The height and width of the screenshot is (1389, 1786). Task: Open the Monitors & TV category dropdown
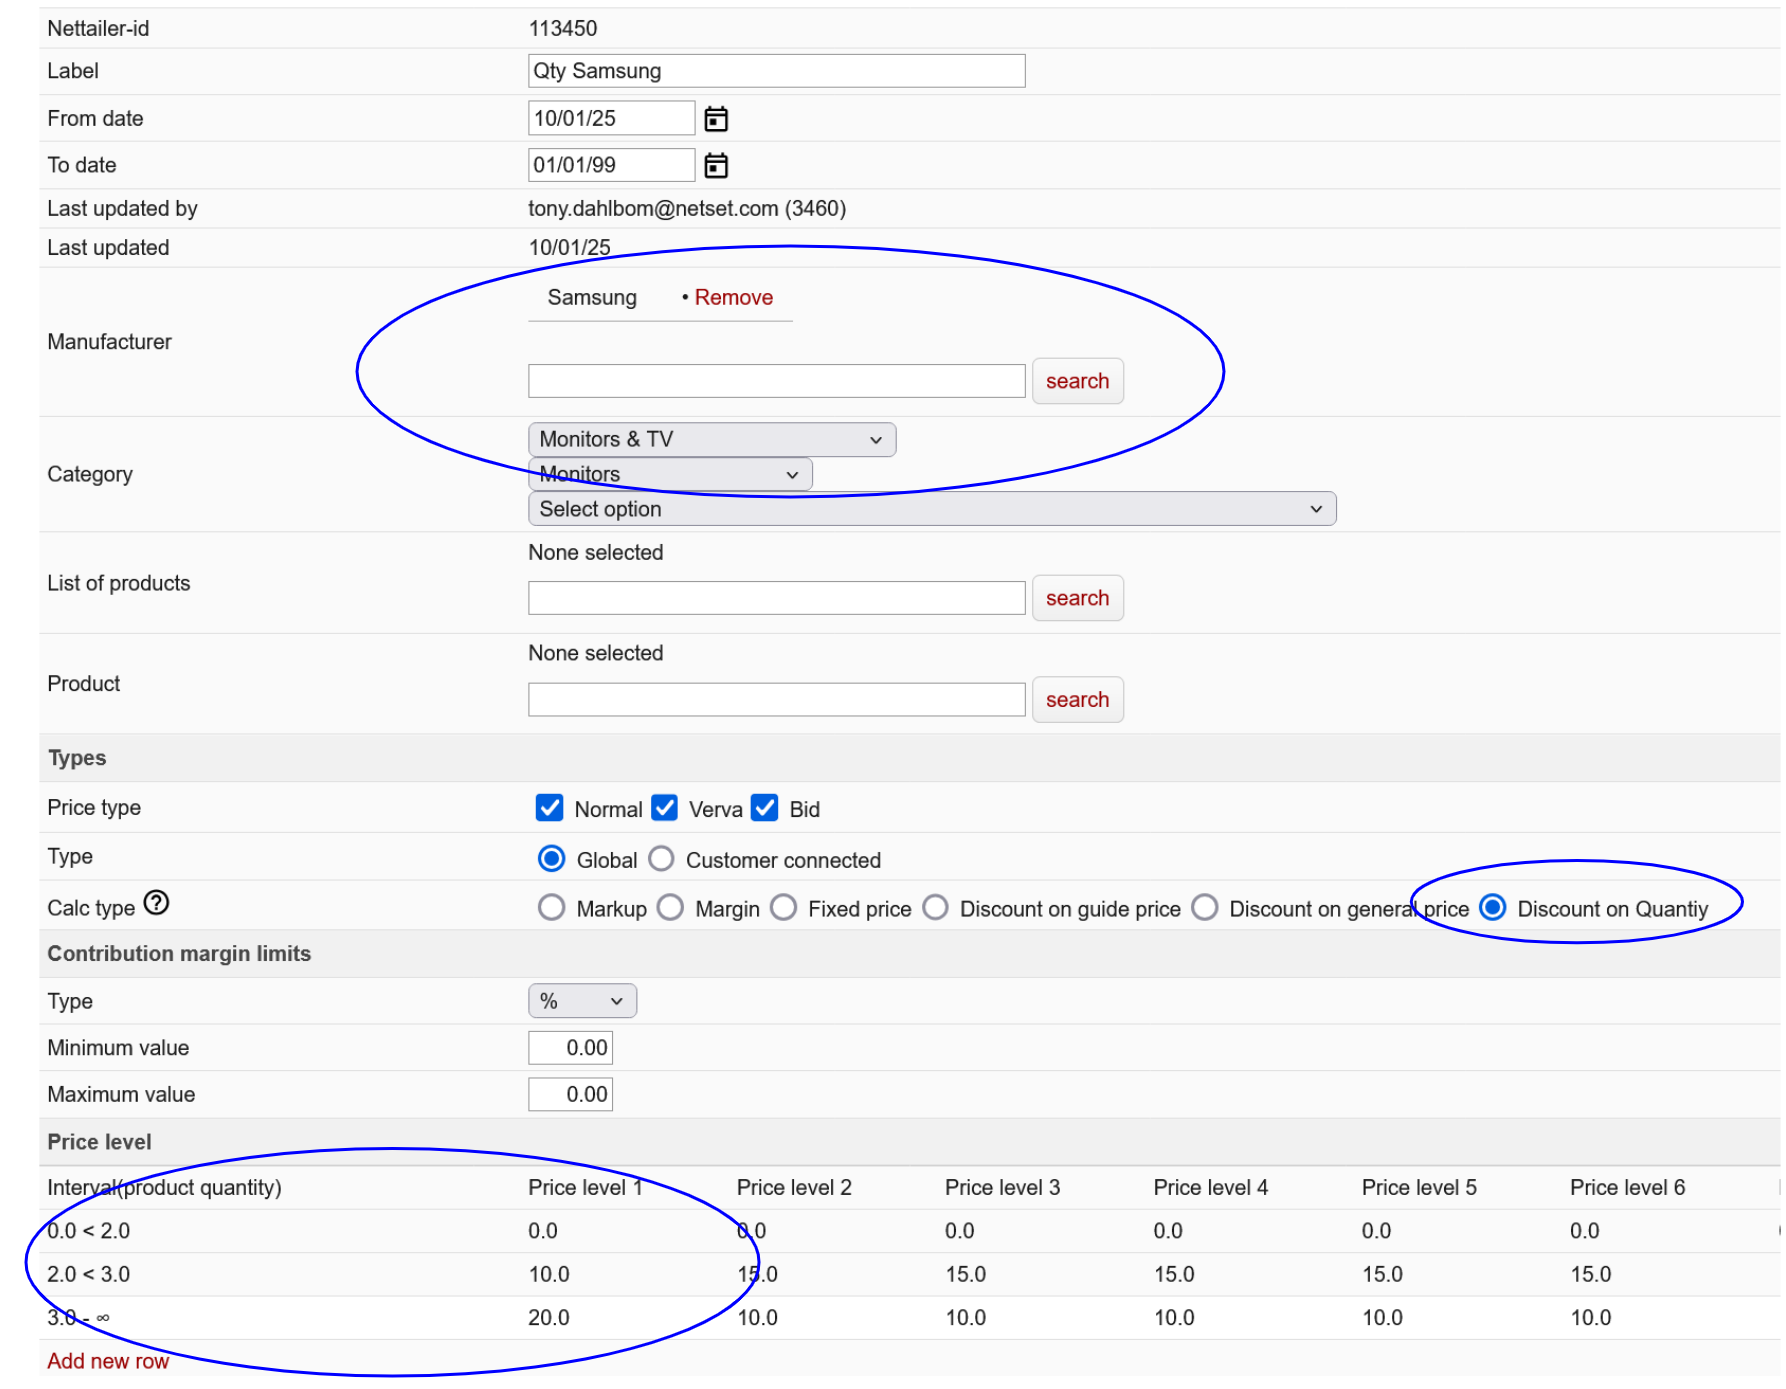pos(712,440)
